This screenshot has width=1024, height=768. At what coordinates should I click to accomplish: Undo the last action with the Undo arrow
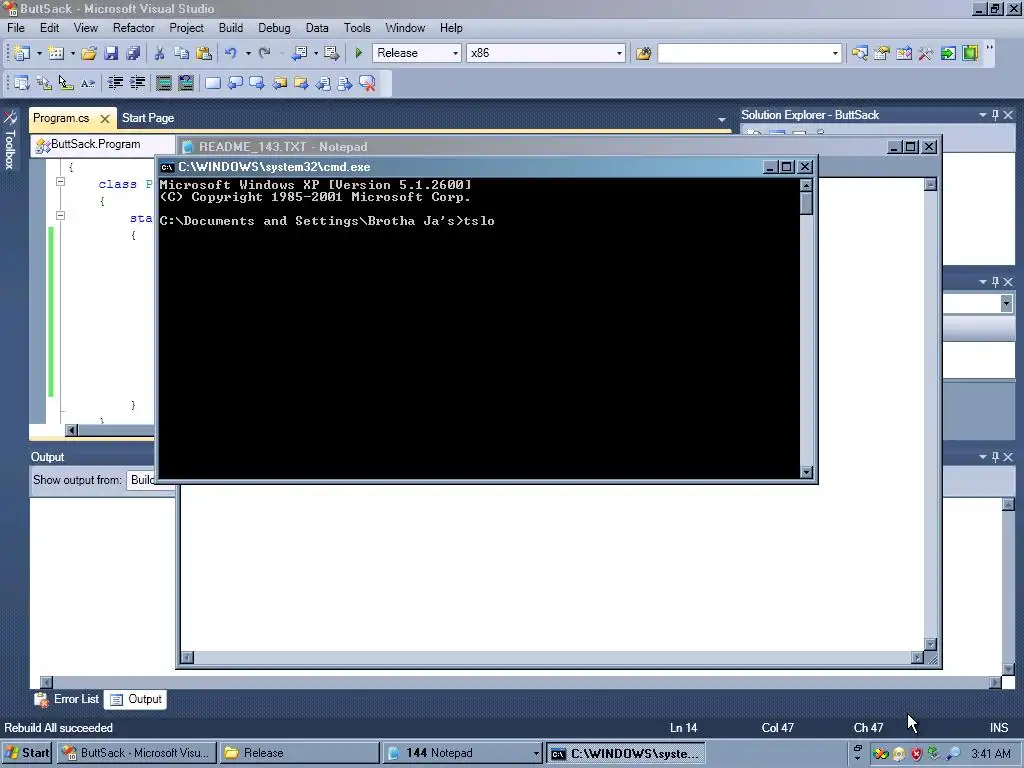point(231,53)
